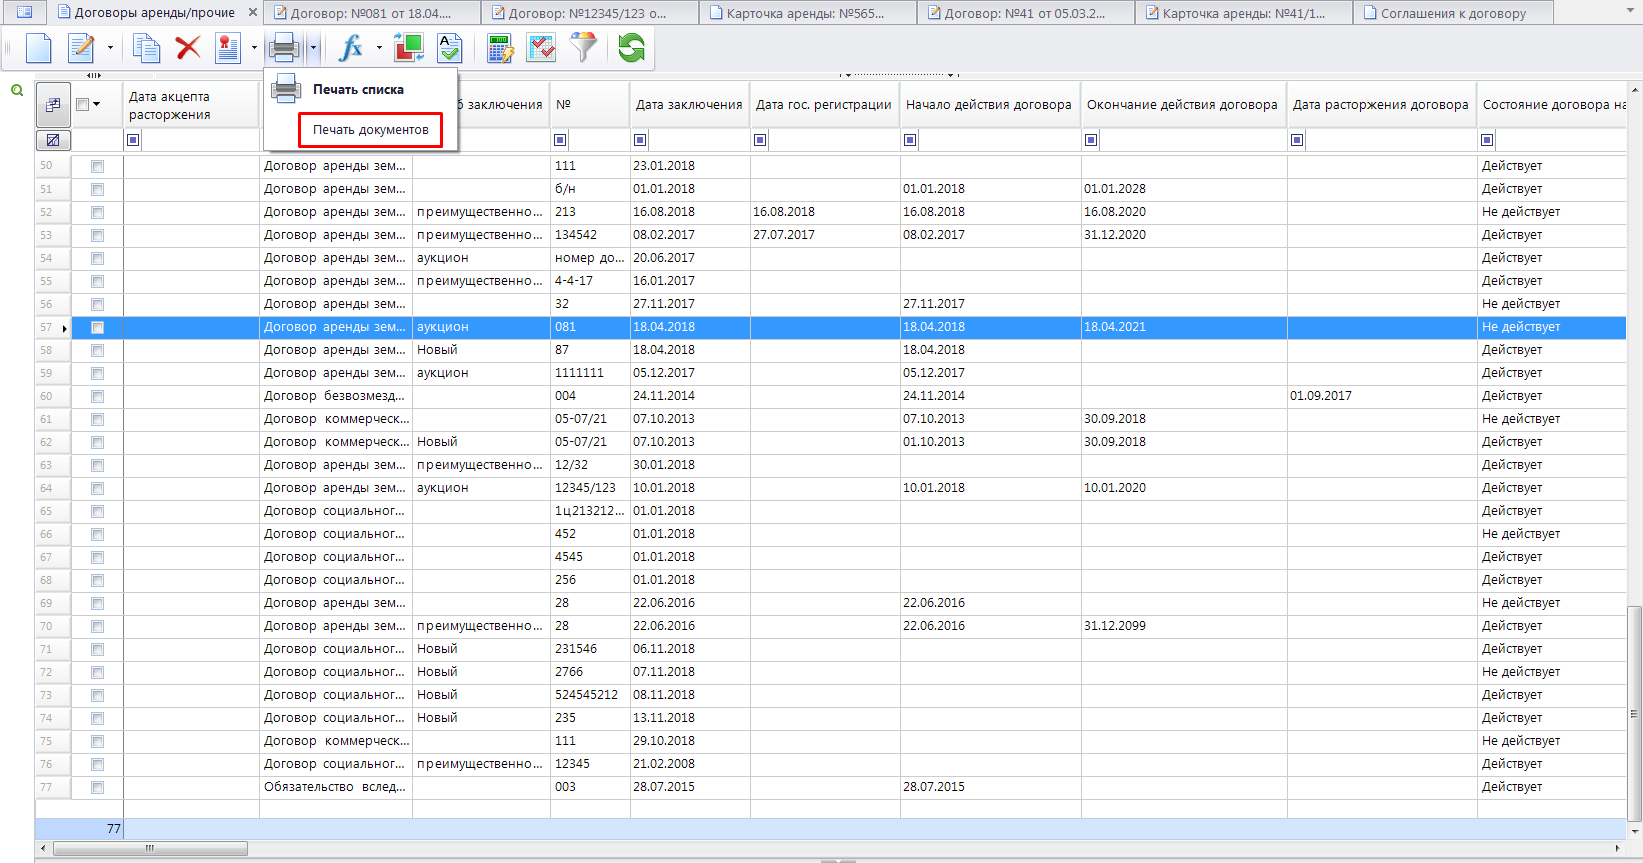Open filter icon under Дата расторжения договора column
Screen dimensions: 1643x863
click(x=1297, y=140)
